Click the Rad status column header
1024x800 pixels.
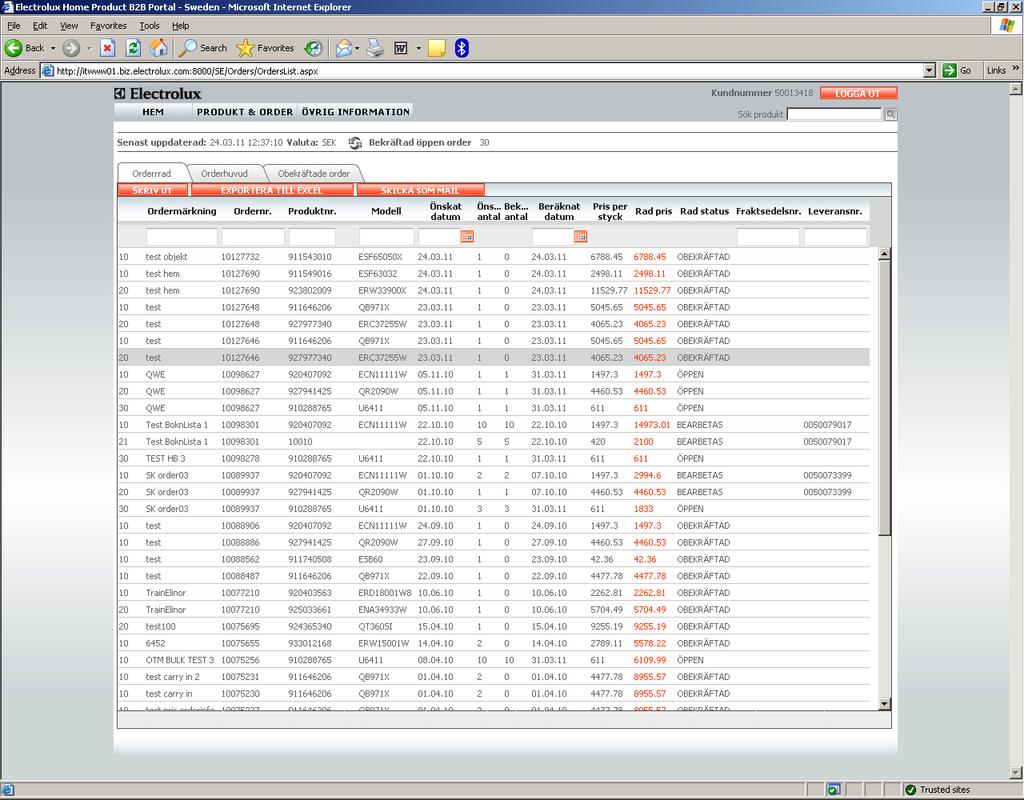click(x=704, y=211)
